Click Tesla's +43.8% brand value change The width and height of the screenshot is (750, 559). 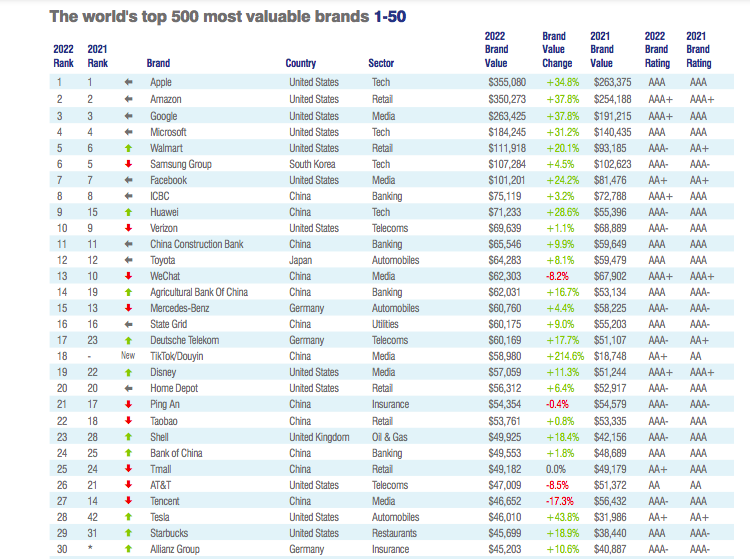[x=562, y=517]
